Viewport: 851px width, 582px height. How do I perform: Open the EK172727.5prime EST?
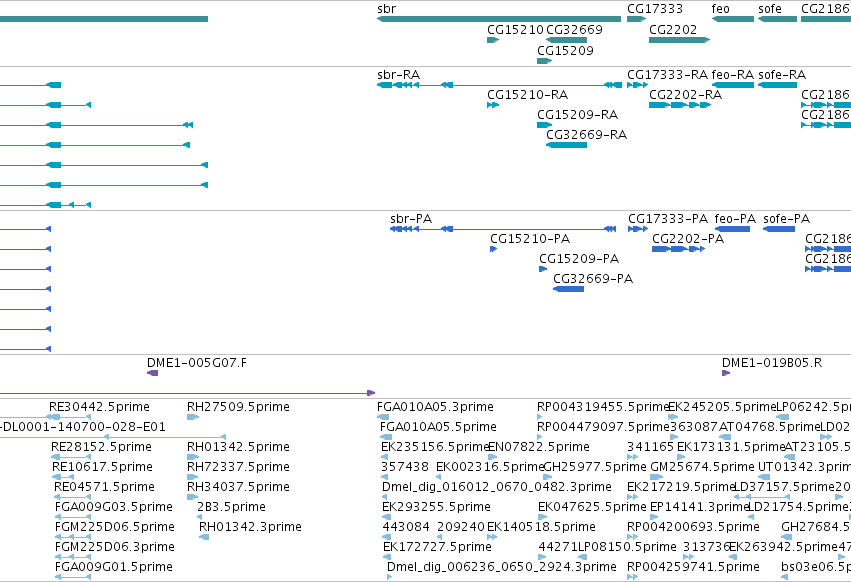point(387,557)
